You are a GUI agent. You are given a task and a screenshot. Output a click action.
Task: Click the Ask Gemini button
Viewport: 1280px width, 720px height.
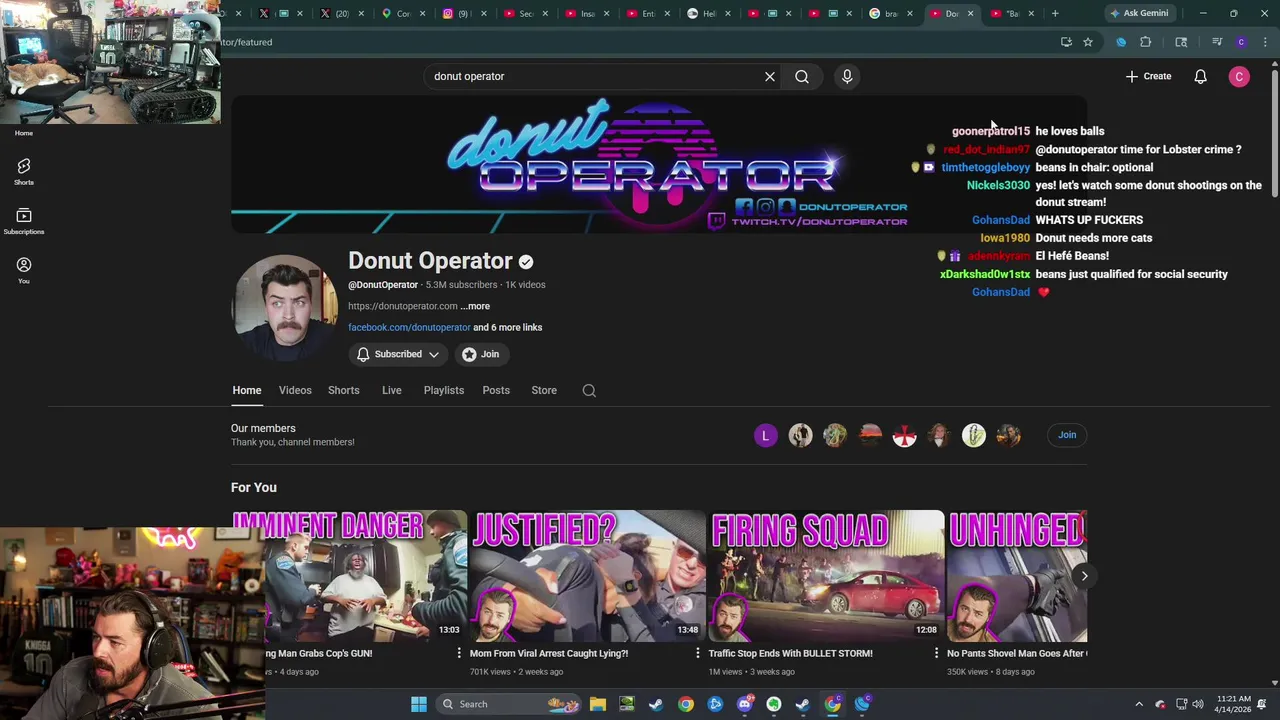[x=1139, y=13]
